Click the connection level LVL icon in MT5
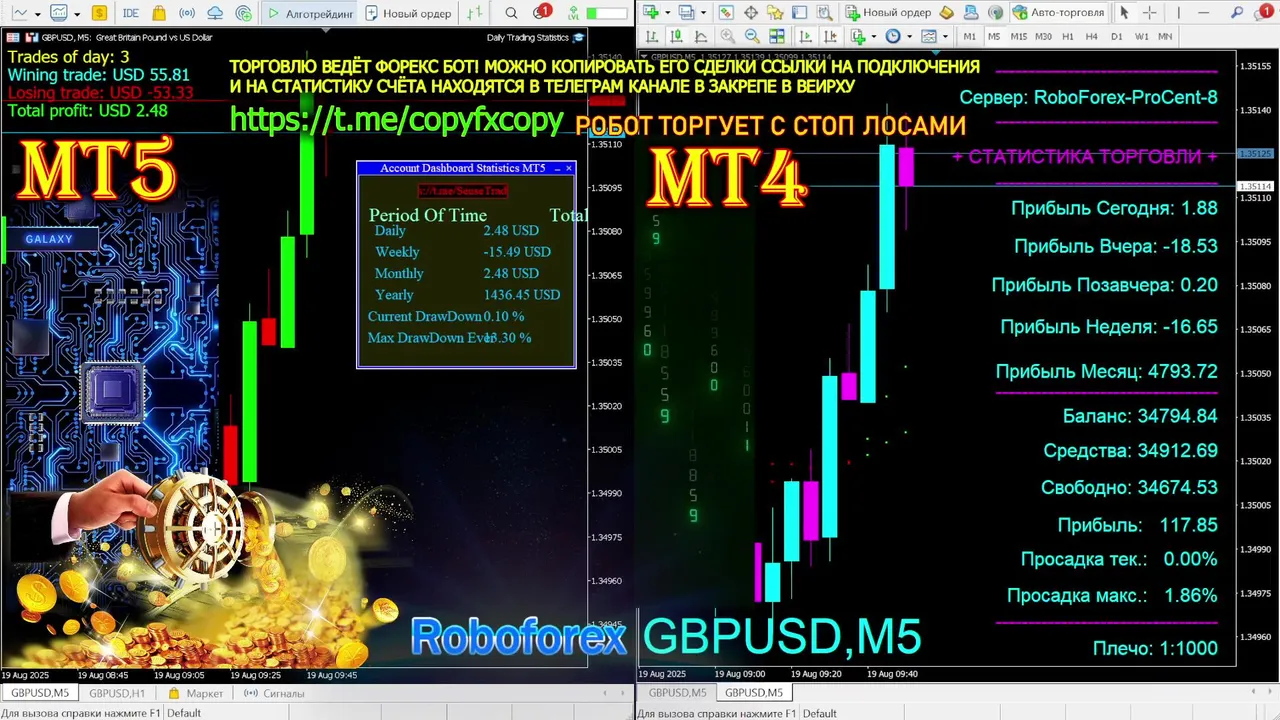Viewport: 1280px width, 720px height. click(x=573, y=13)
